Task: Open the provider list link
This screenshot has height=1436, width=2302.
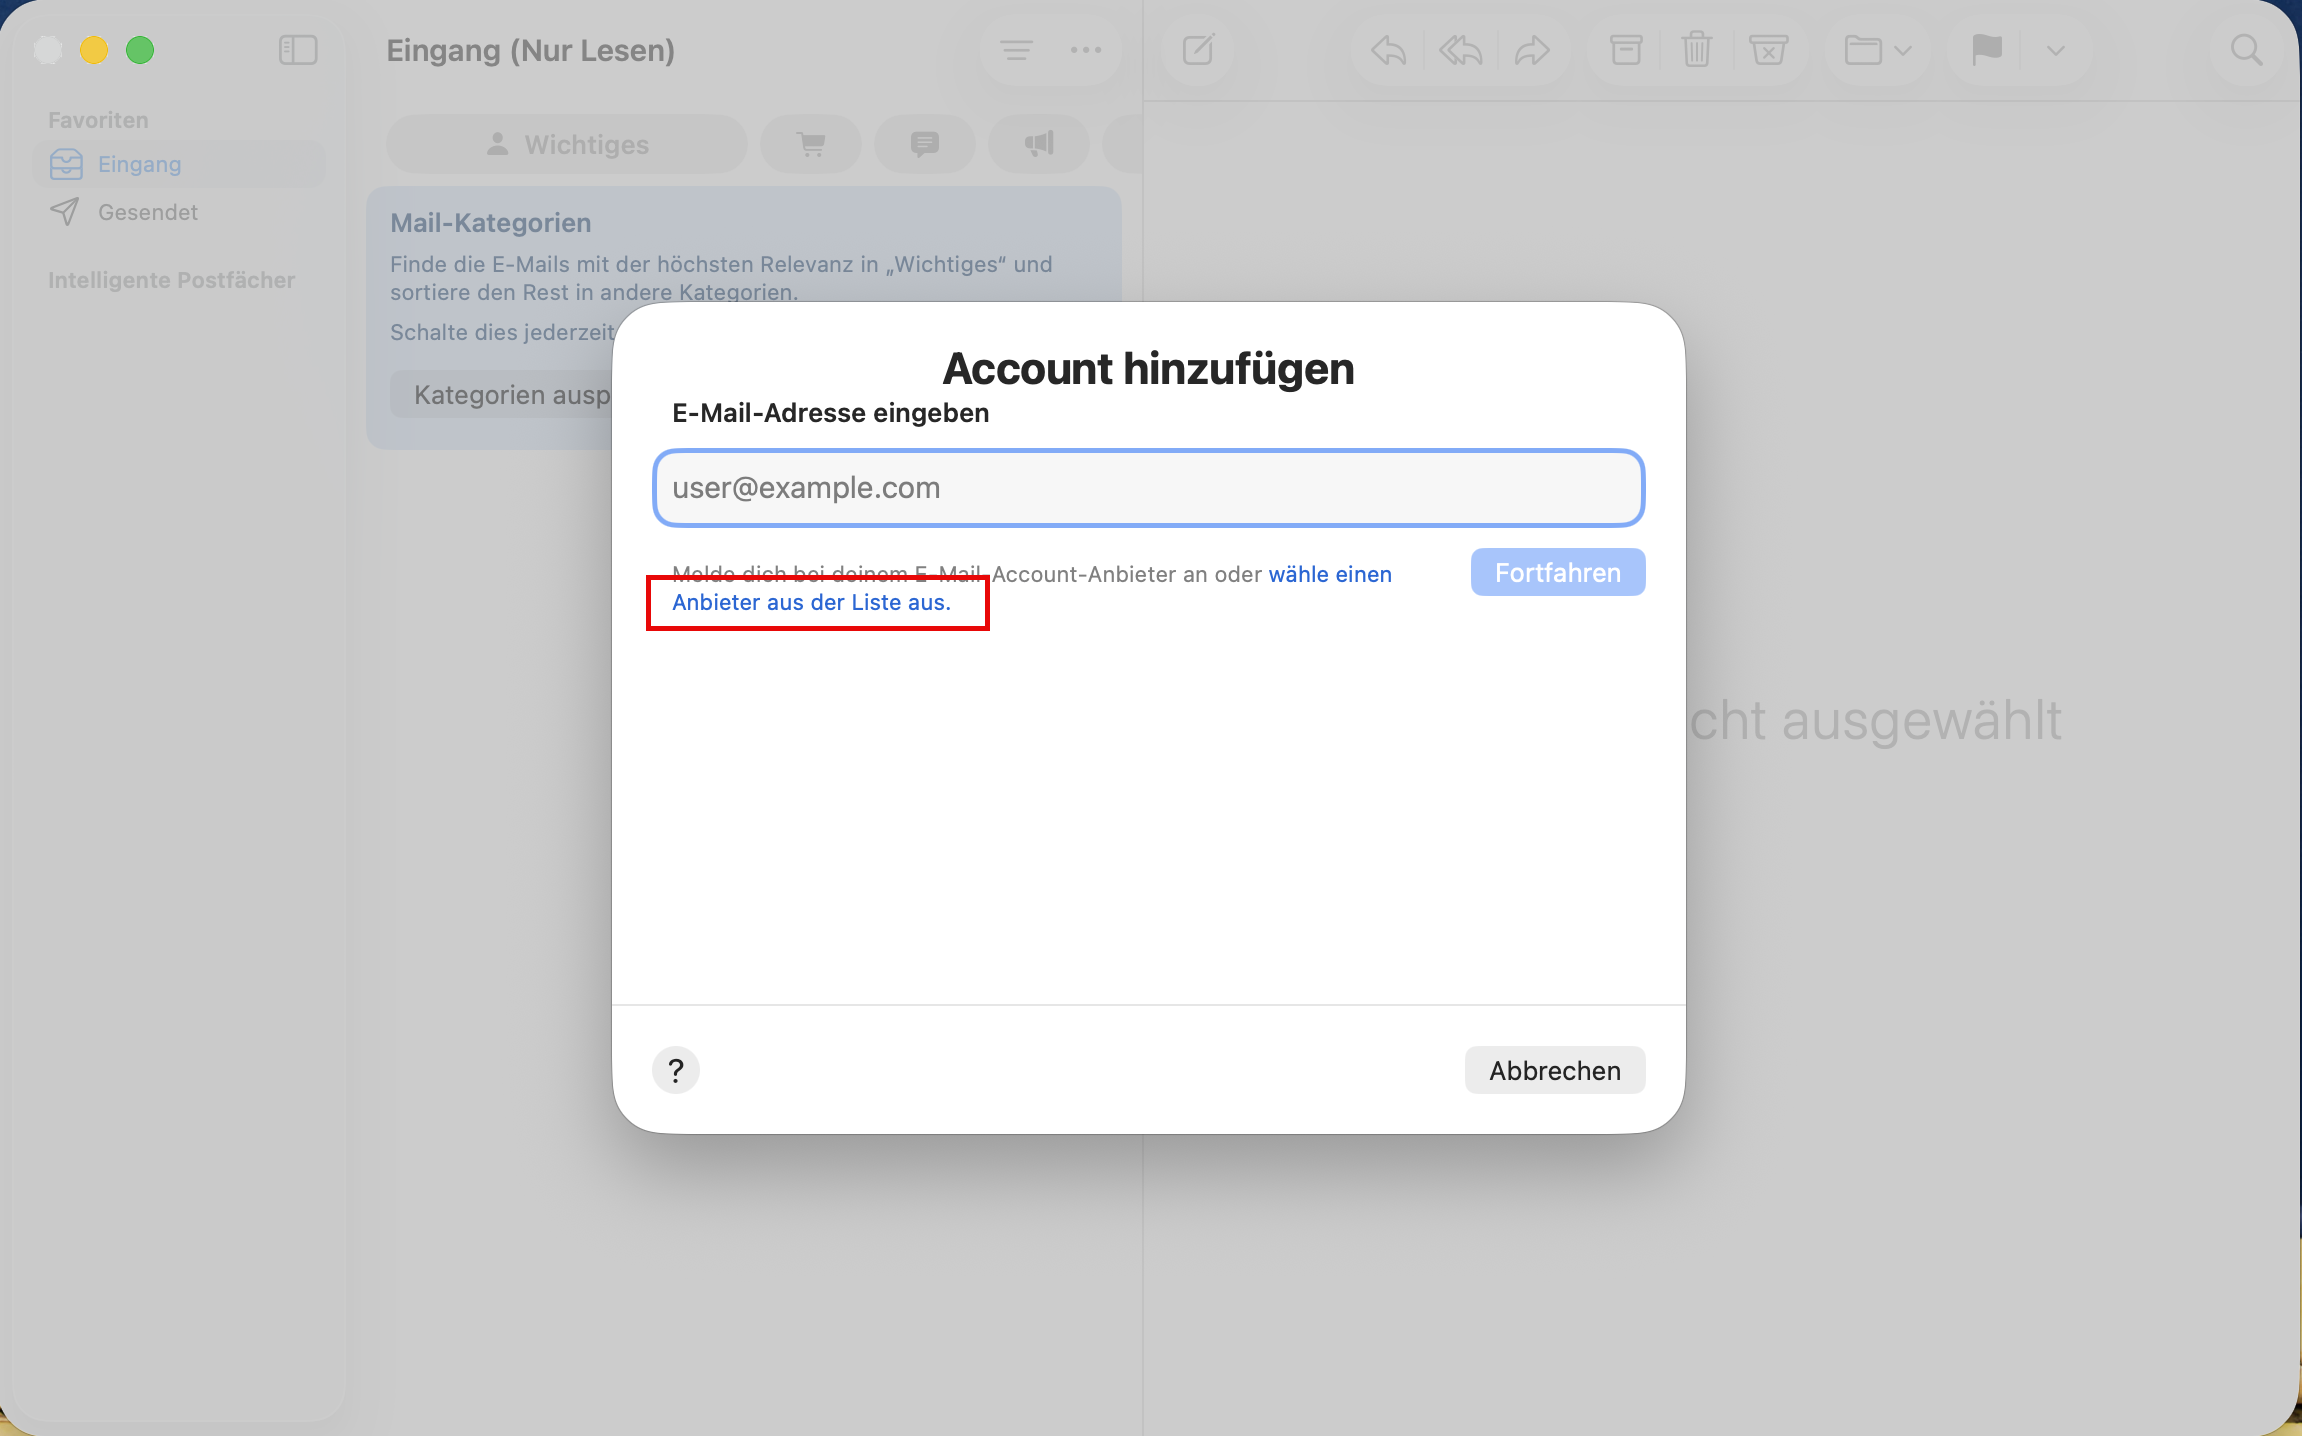Action: (811, 602)
